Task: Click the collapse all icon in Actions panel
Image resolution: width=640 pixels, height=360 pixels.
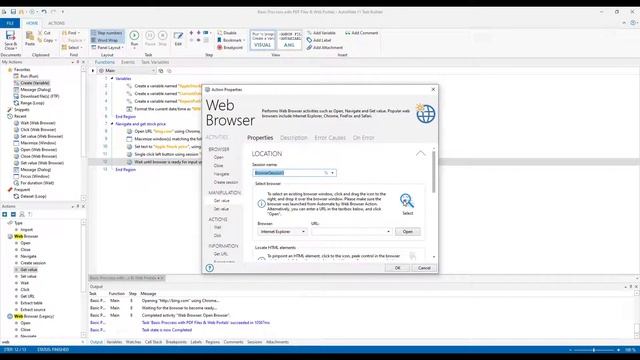Action: (13, 214)
